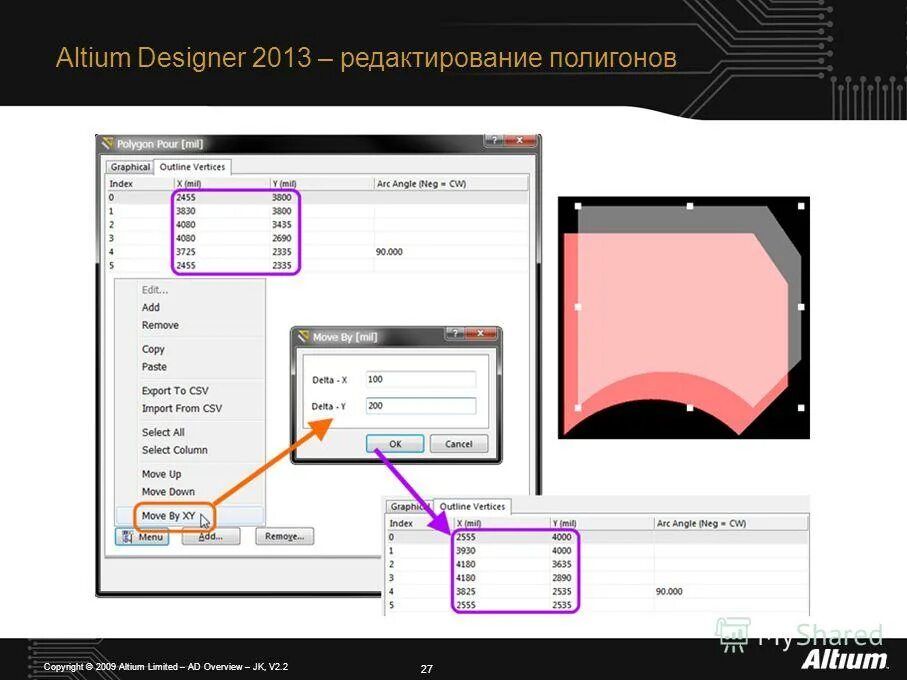The image size is (907, 680).
Task: Click the help (?) icon on Polygon Pour dialog
Action: tap(494, 140)
